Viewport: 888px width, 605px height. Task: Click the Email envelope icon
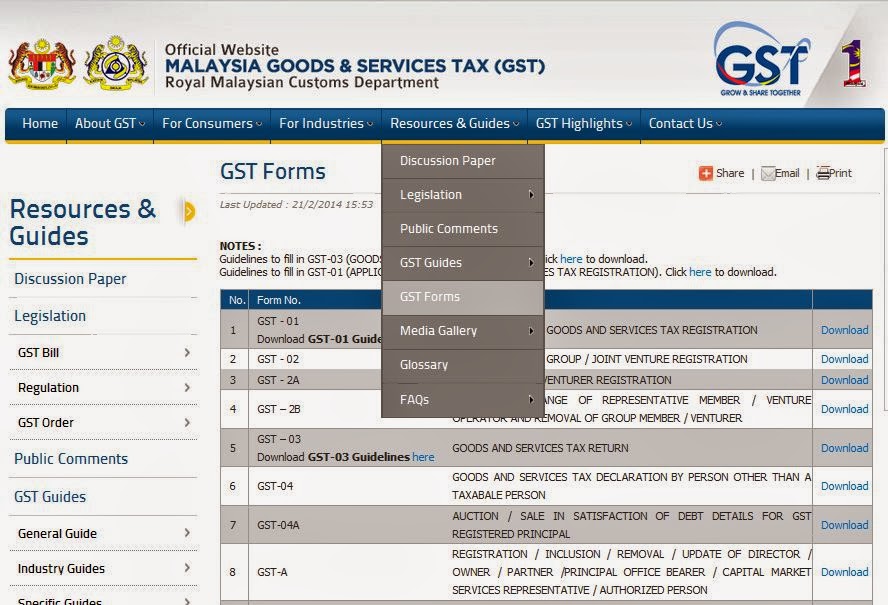click(x=768, y=173)
